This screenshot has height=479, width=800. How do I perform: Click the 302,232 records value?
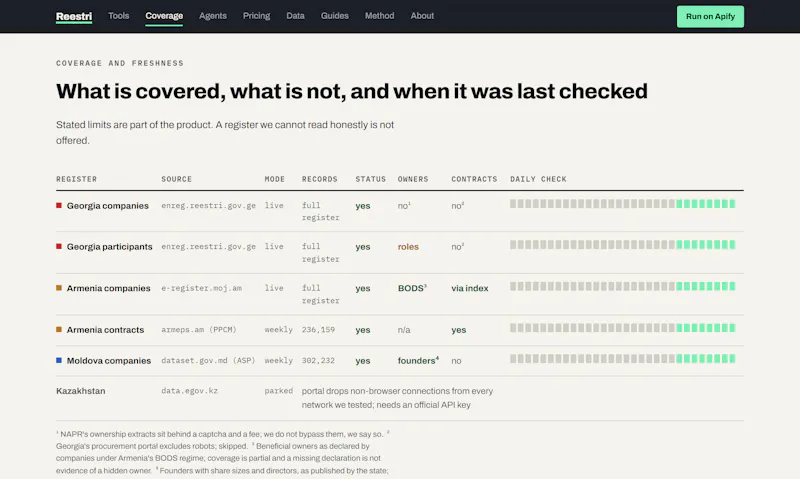click(318, 360)
